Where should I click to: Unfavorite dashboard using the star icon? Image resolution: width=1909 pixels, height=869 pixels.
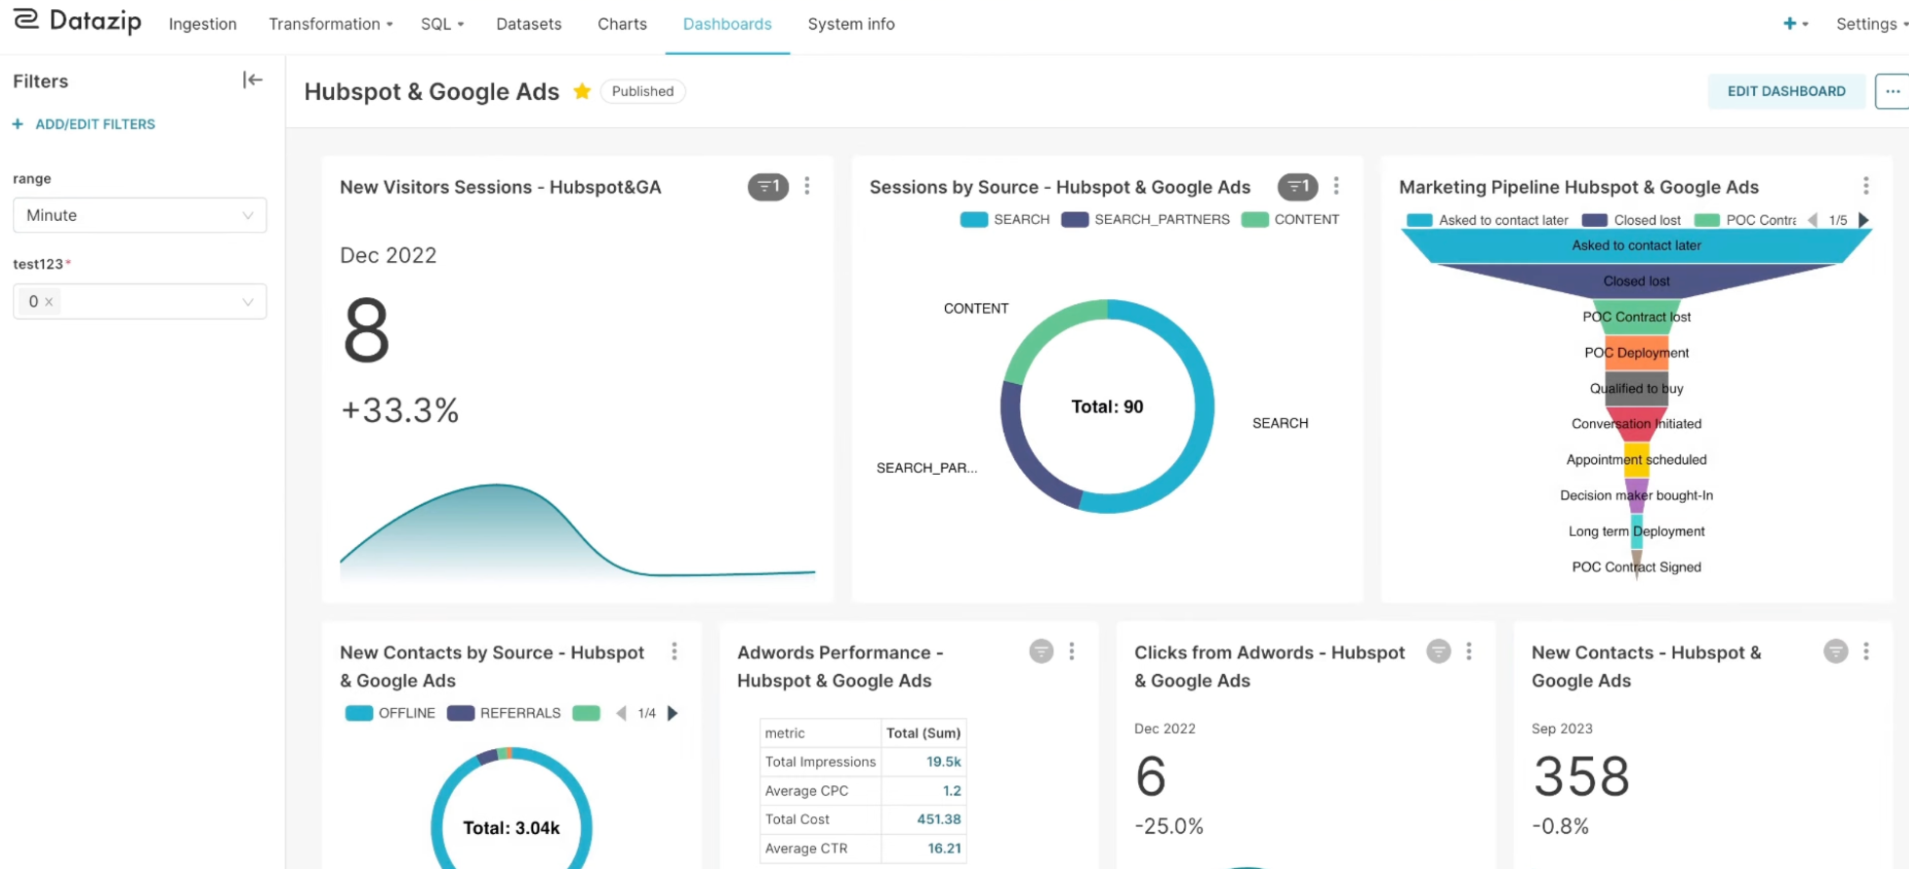coord(582,91)
